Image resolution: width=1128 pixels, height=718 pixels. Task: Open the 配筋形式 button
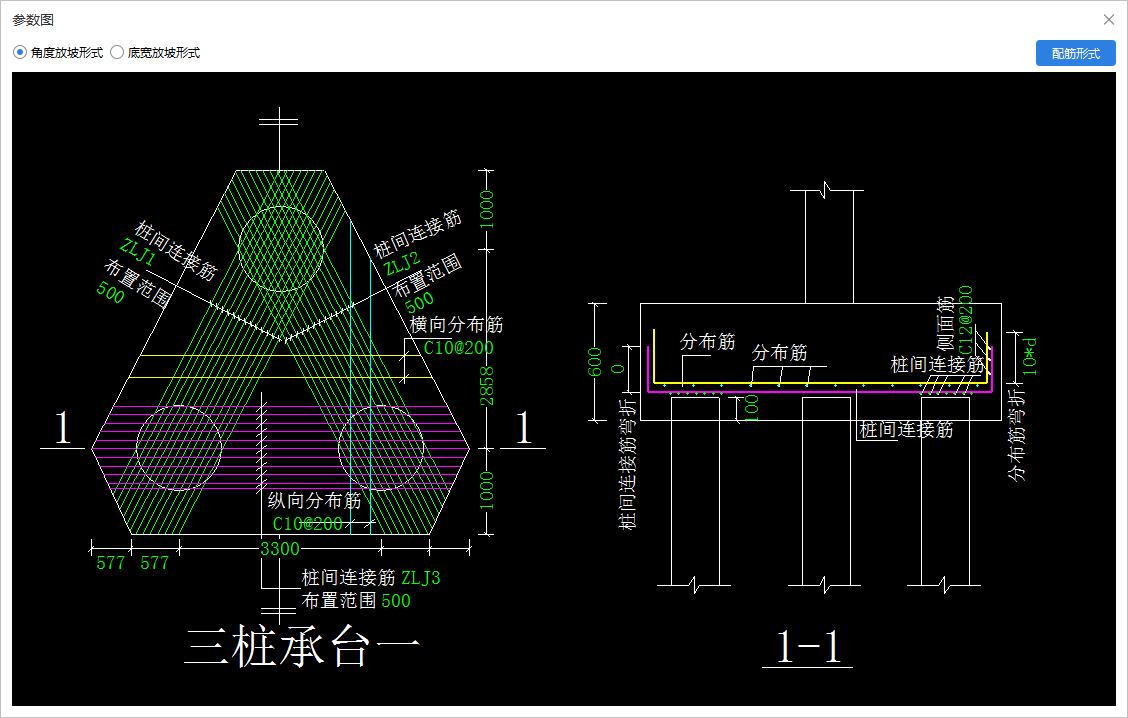(1075, 53)
